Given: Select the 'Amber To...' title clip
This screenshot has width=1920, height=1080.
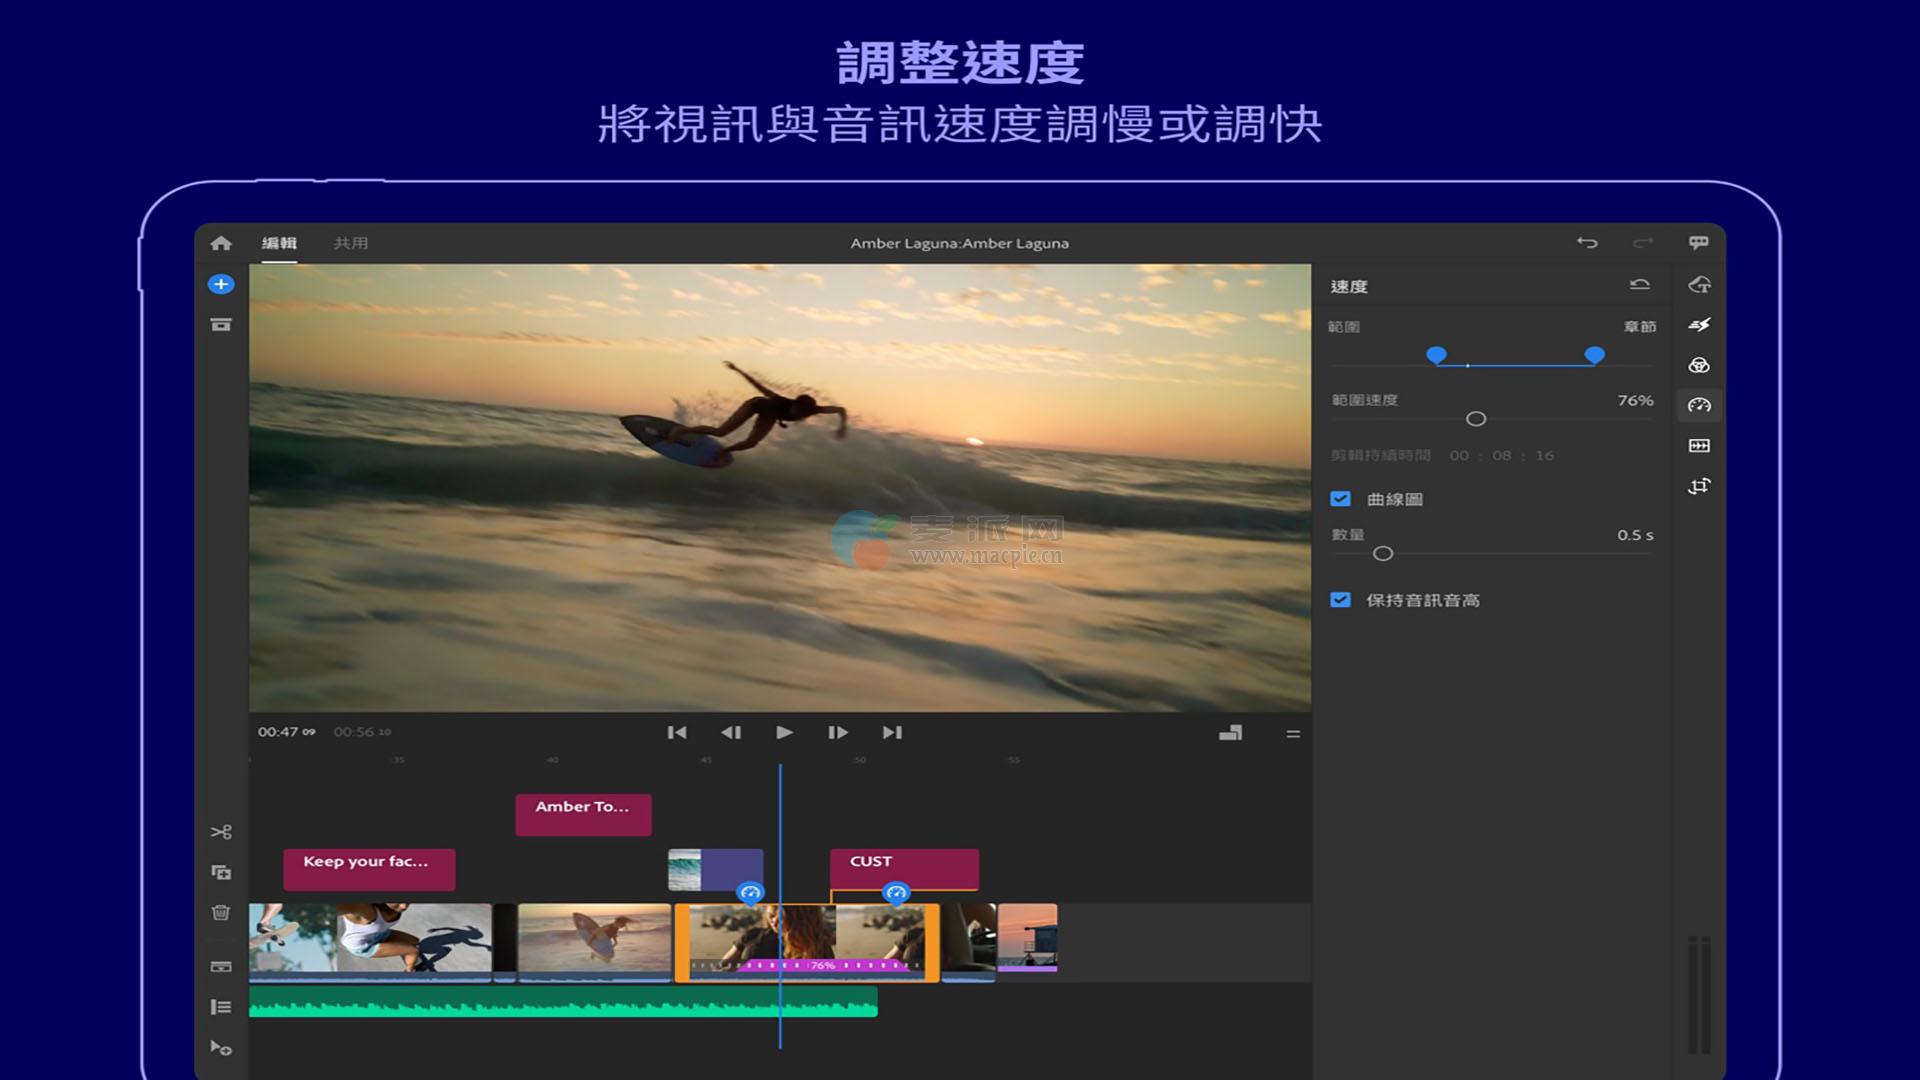Looking at the screenshot, I should coord(583,815).
